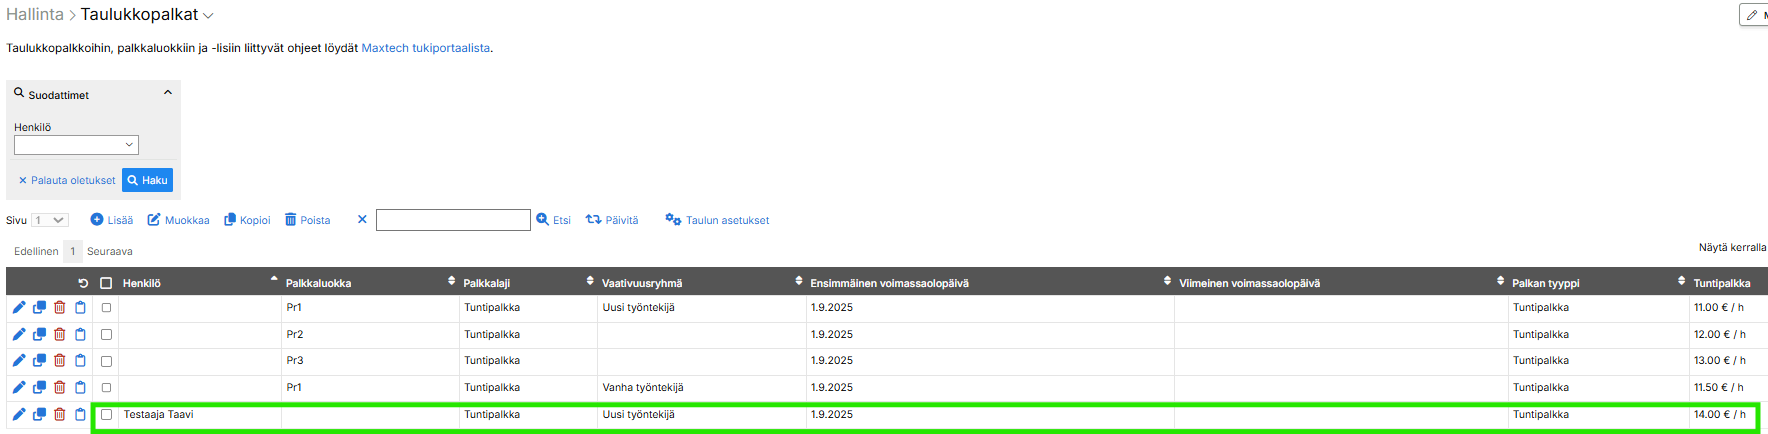Click the reset arrow icon in table header
The height and width of the screenshot is (434, 1768).
pyautogui.click(x=83, y=283)
